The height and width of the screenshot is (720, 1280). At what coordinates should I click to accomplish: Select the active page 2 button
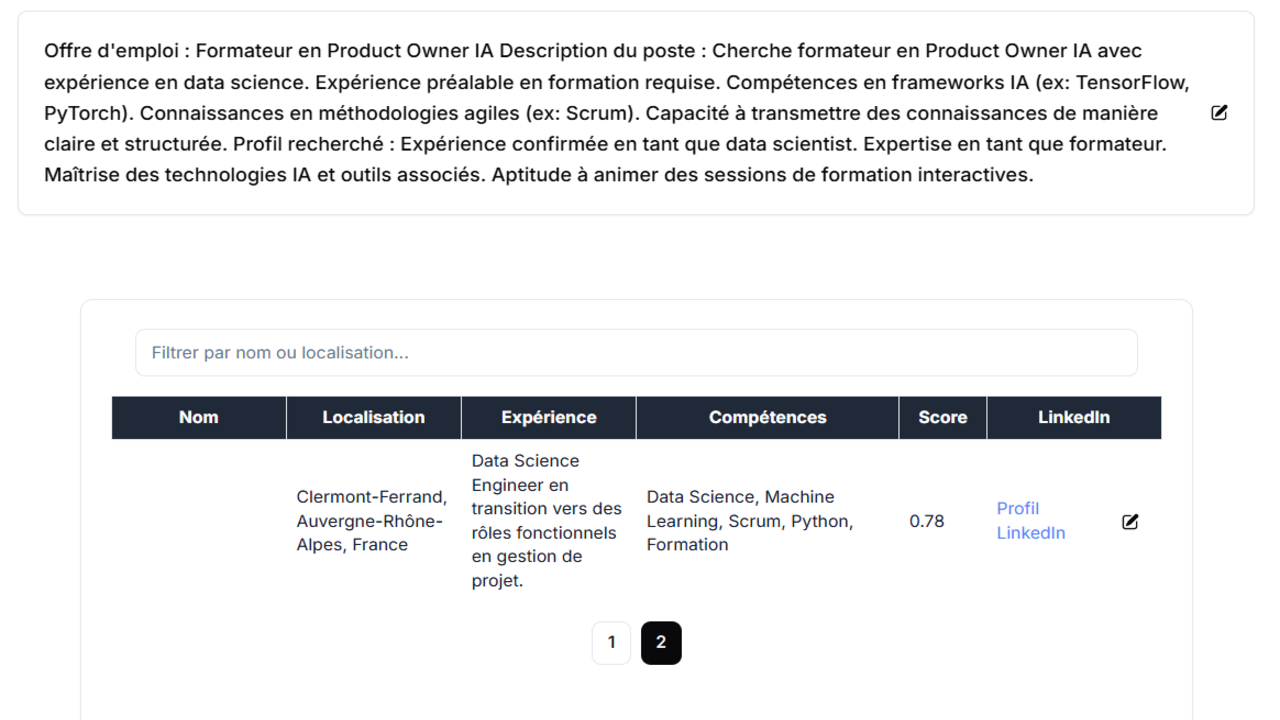point(661,643)
